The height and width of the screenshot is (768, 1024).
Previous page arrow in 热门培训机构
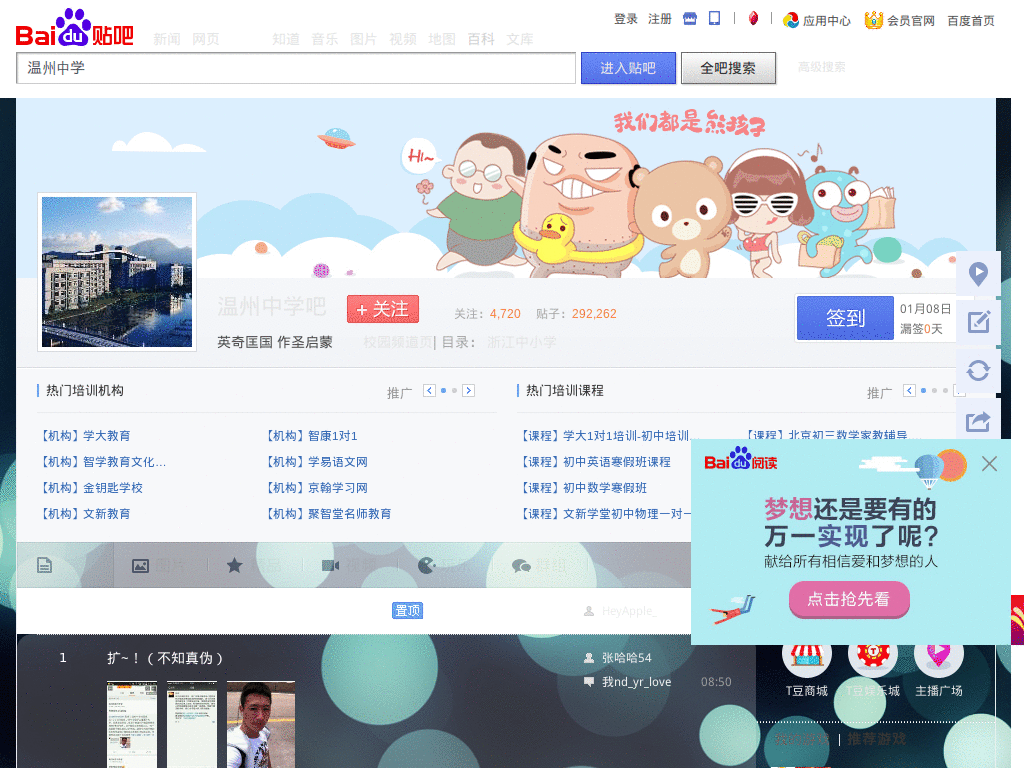coord(429,391)
